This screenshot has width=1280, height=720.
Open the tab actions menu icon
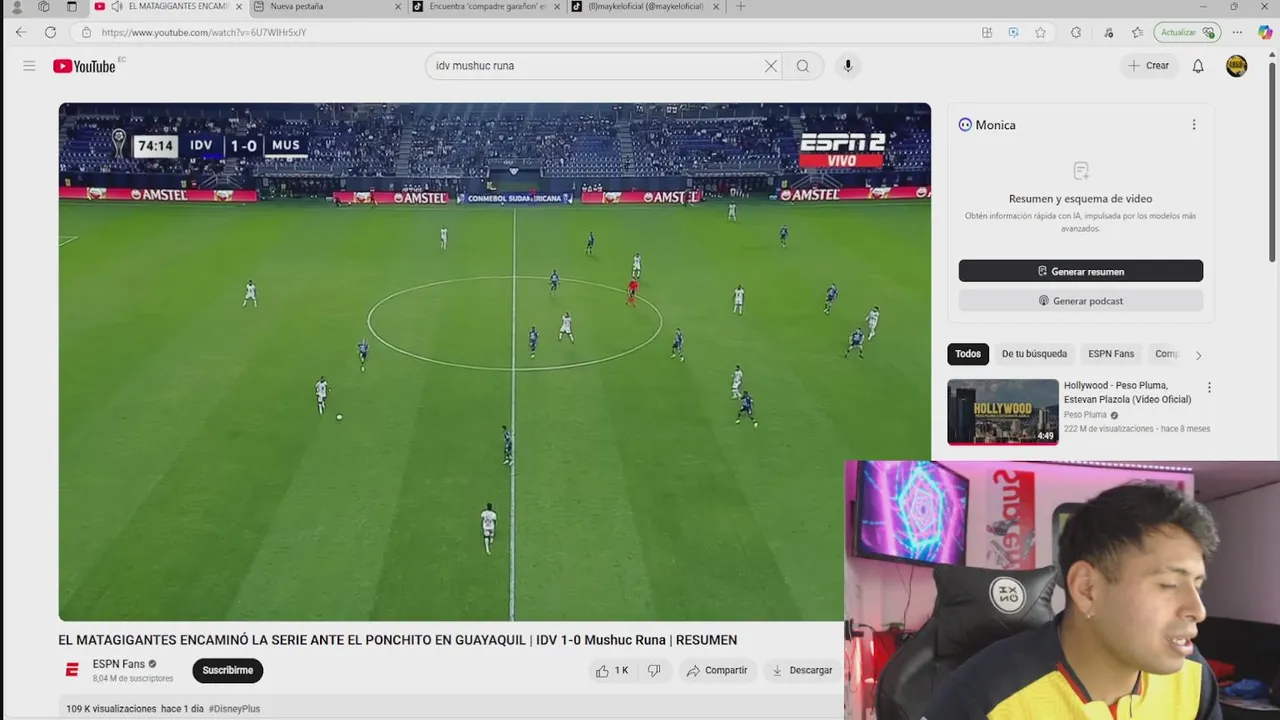(x=72, y=7)
